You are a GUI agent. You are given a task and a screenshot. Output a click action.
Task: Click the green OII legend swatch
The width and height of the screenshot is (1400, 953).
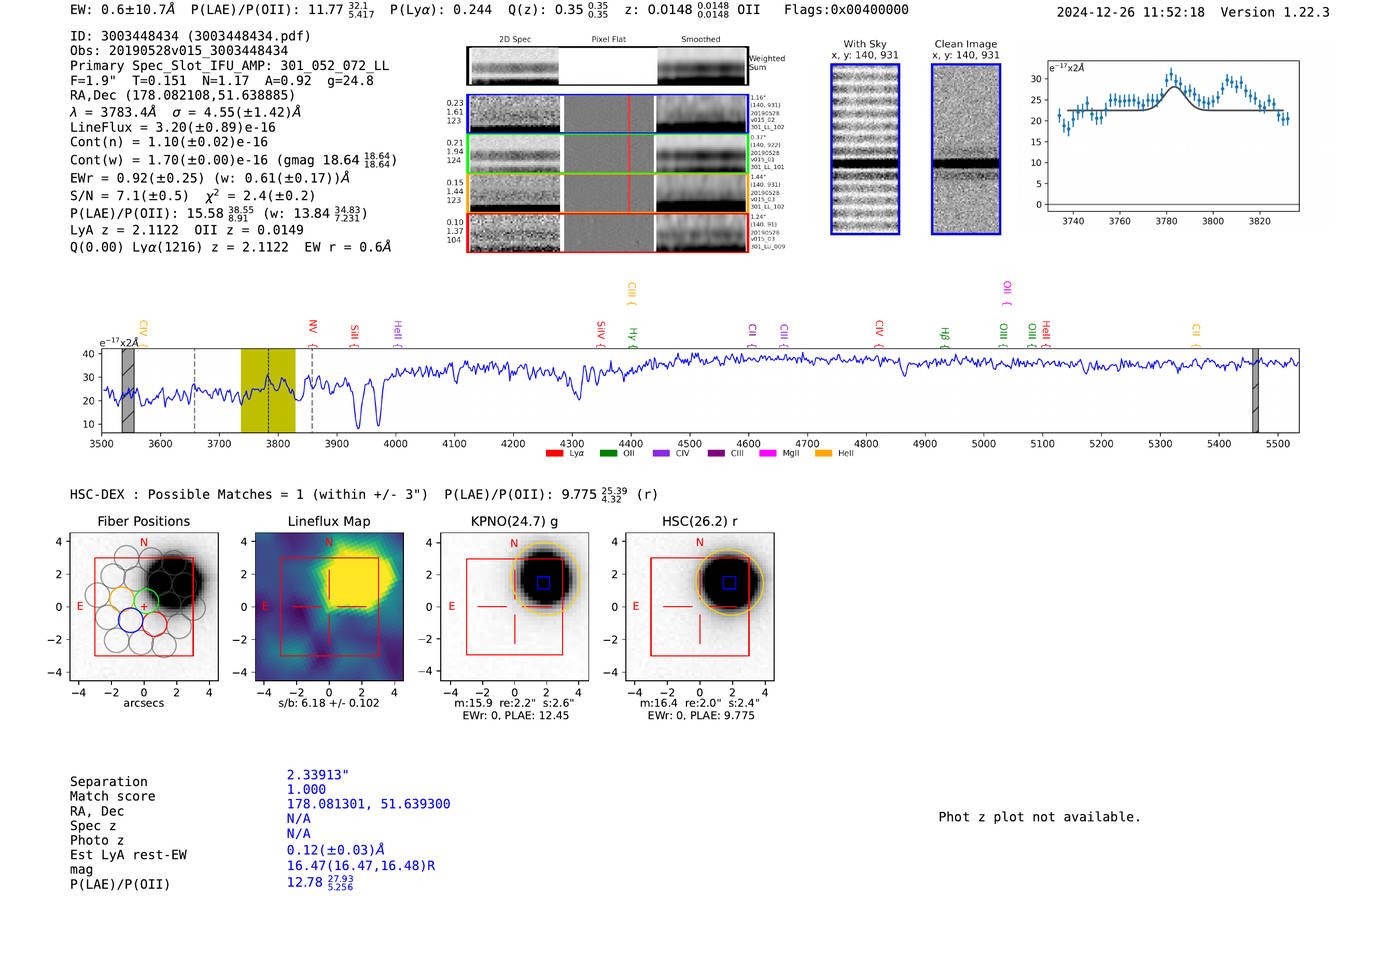608,454
